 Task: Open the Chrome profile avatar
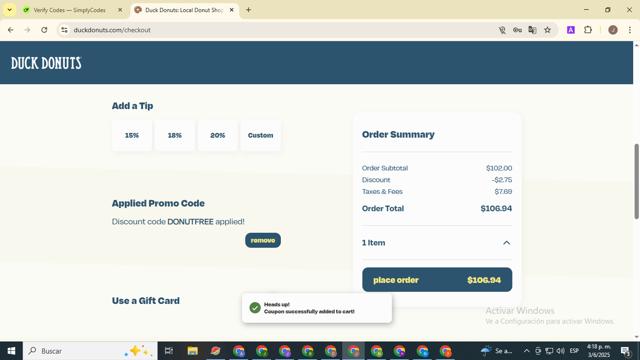[x=613, y=30]
